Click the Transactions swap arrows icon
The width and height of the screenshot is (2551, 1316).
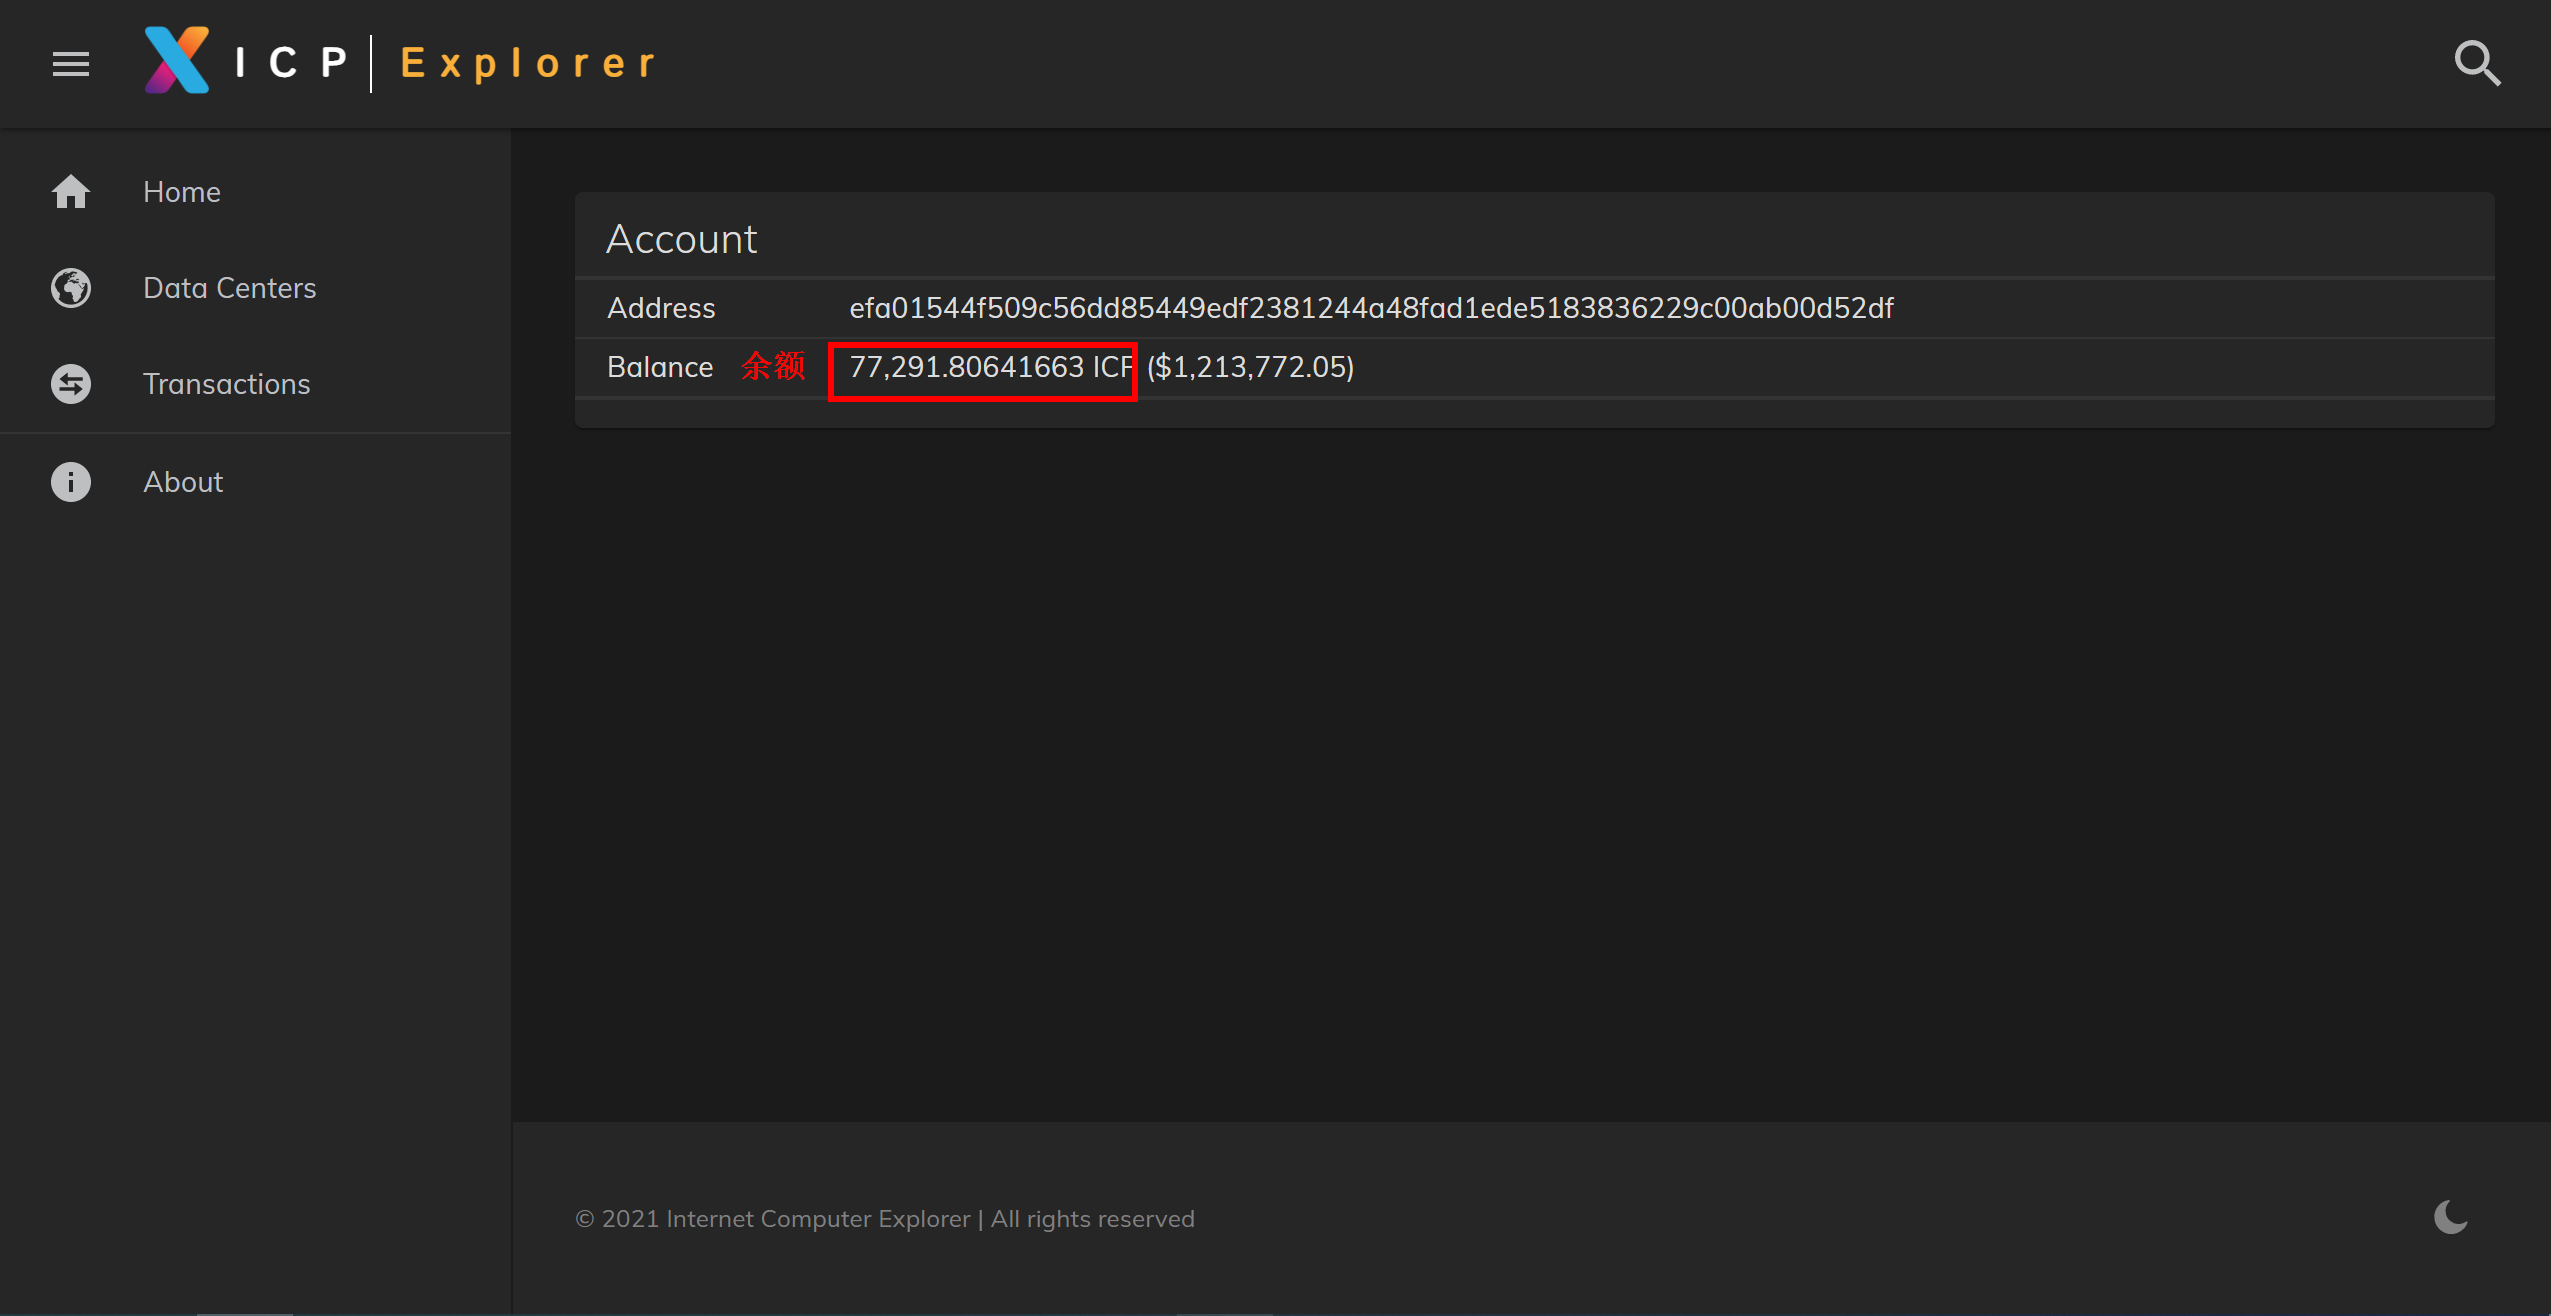point(71,384)
